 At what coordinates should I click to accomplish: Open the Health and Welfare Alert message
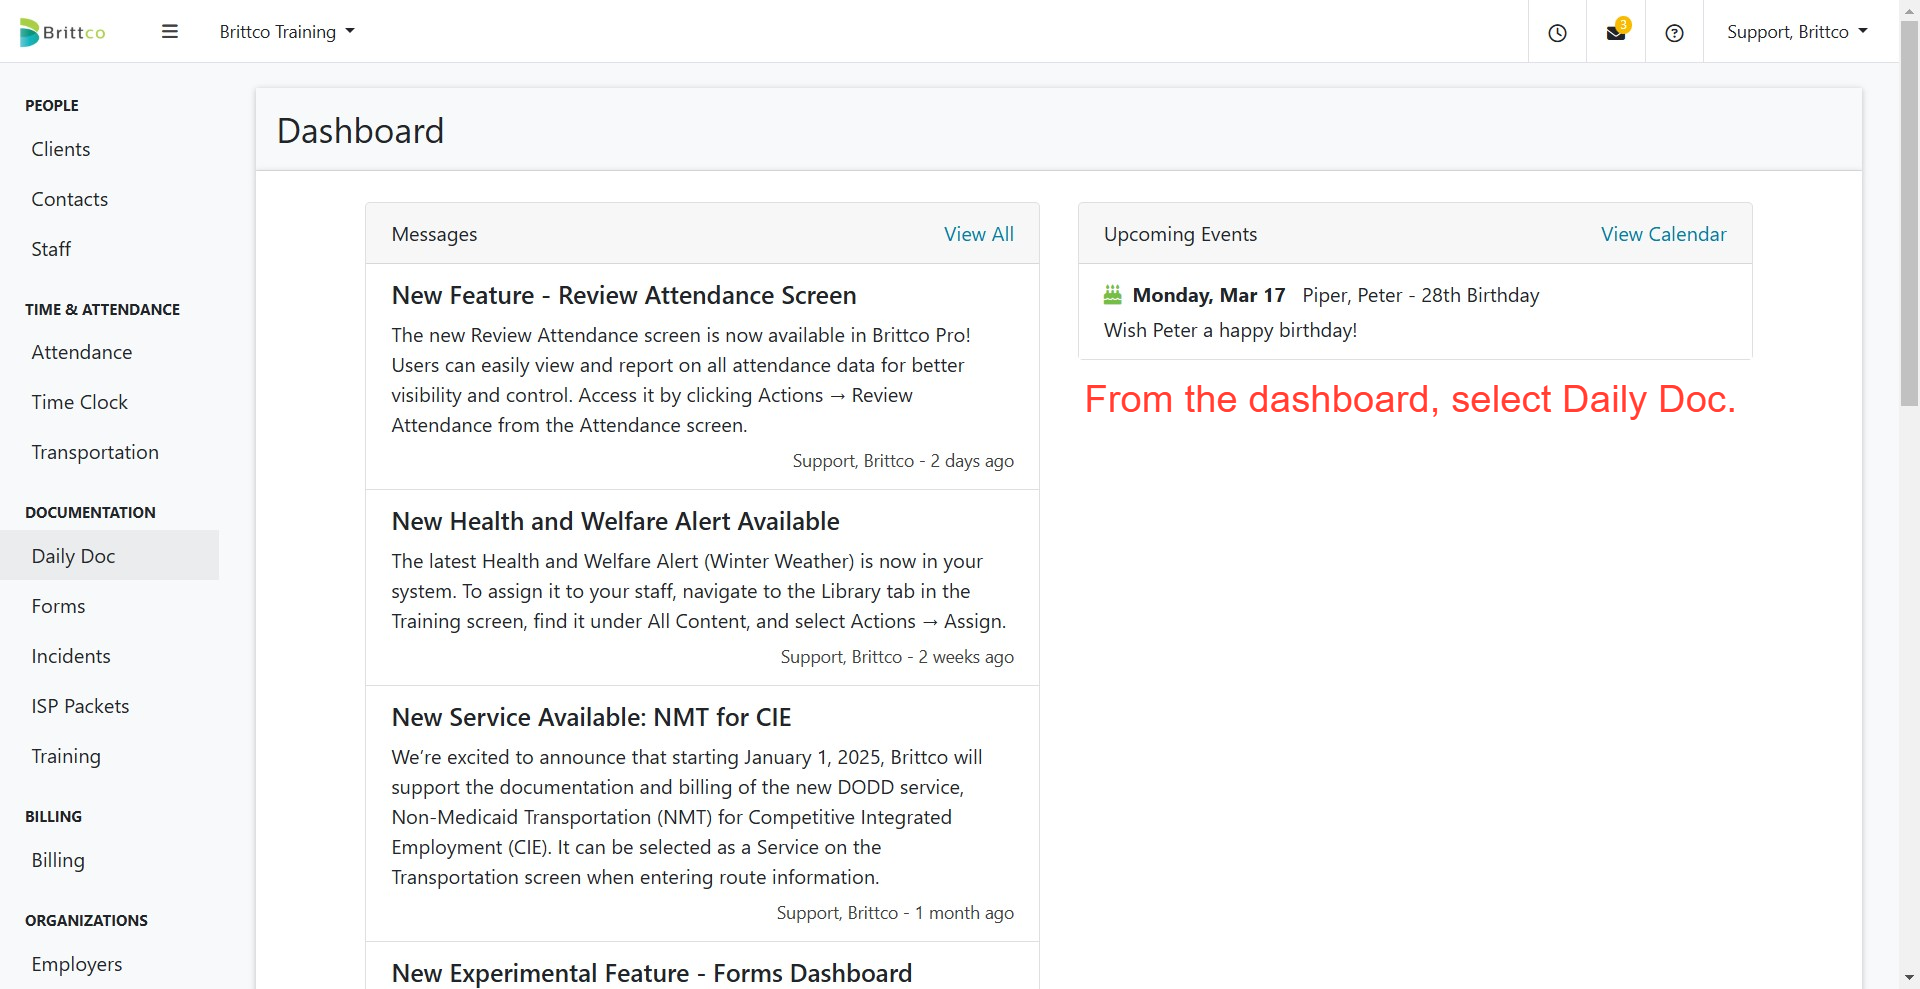point(616,521)
